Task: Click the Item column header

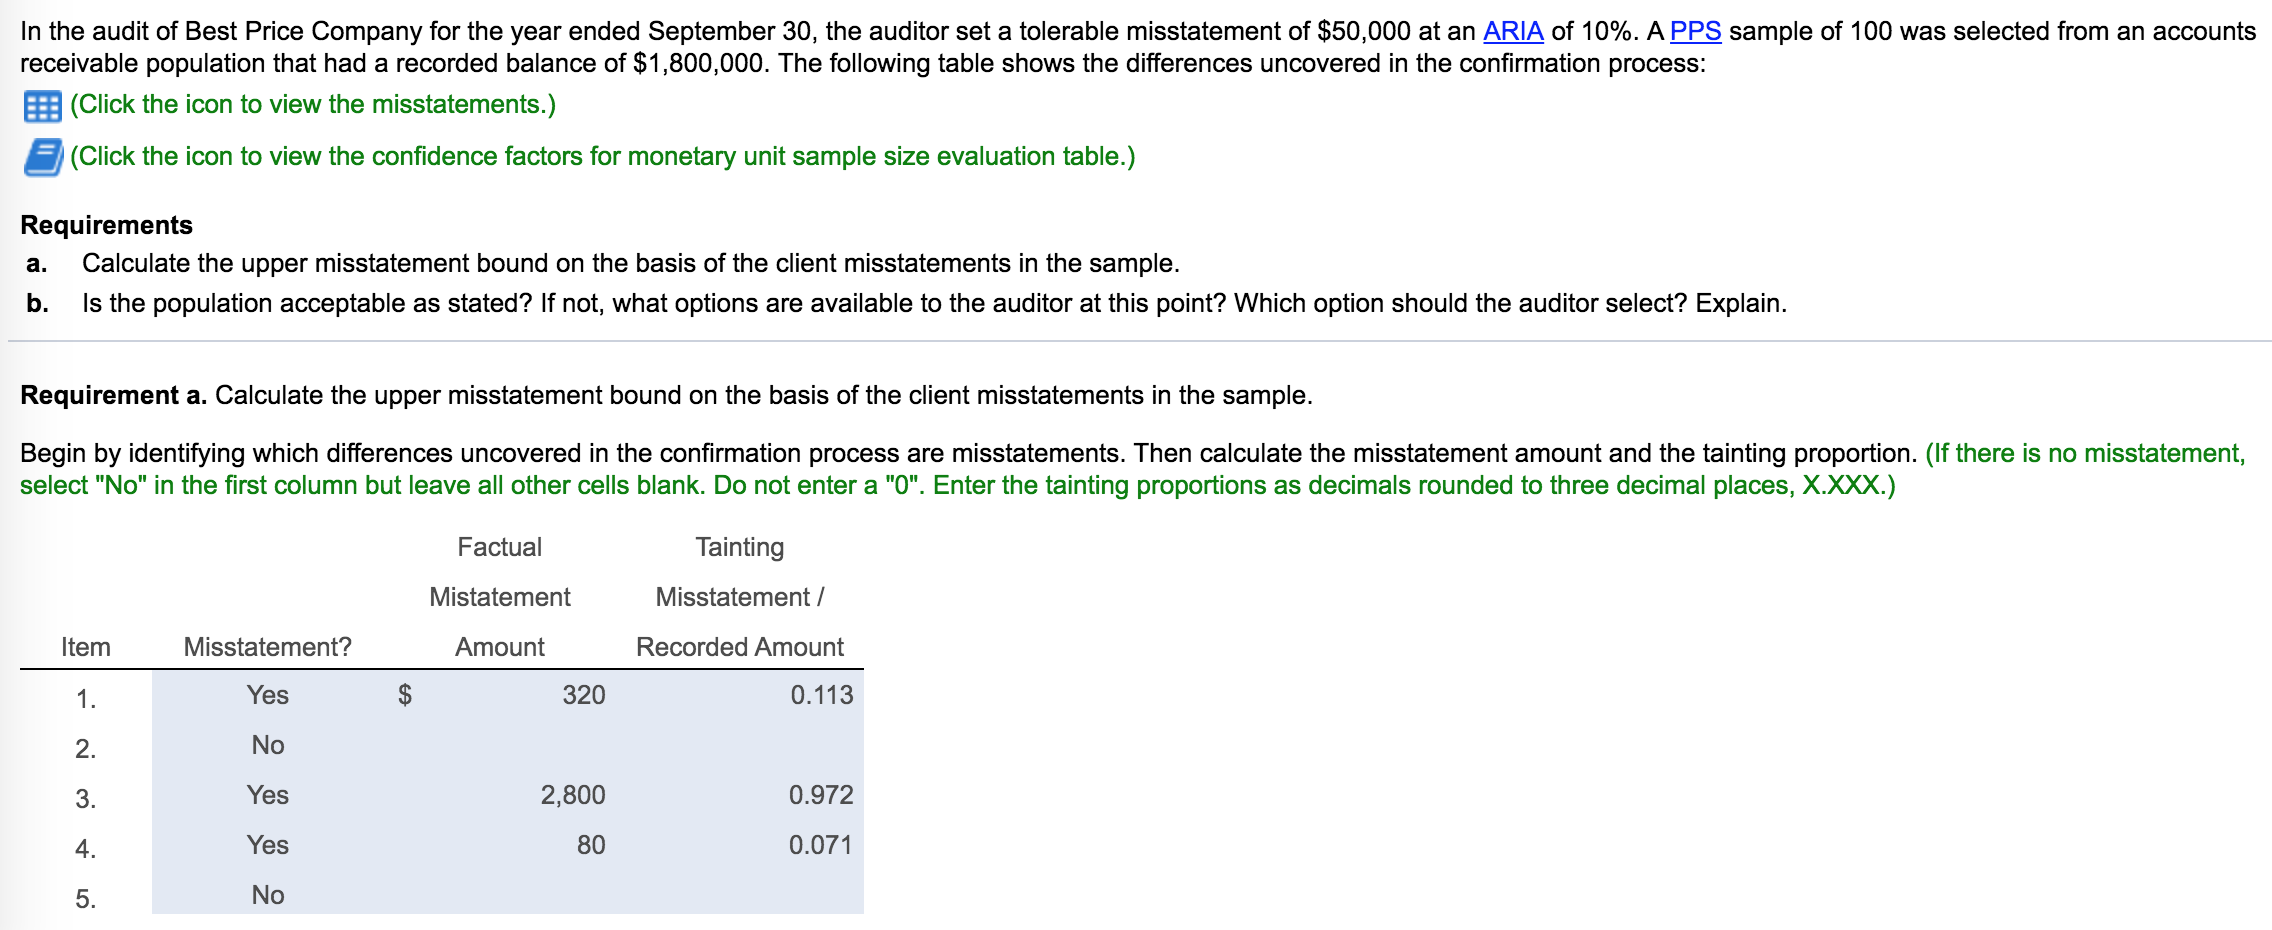Action: pos(84,646)
